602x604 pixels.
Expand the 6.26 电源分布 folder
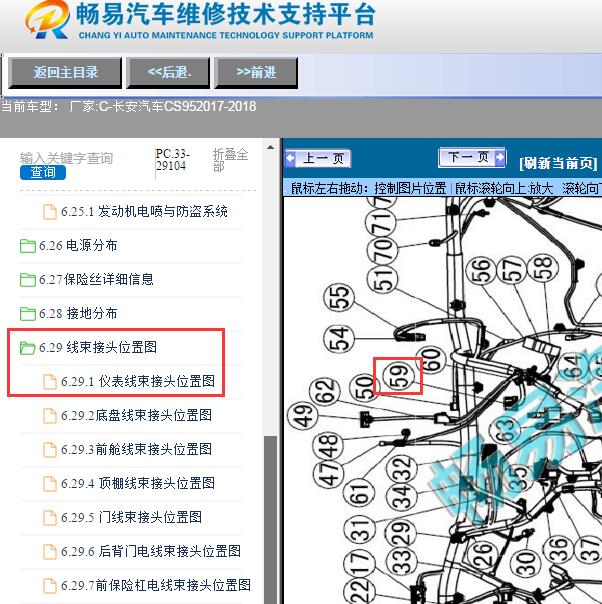pyautogui.click(x=78, y=245)
